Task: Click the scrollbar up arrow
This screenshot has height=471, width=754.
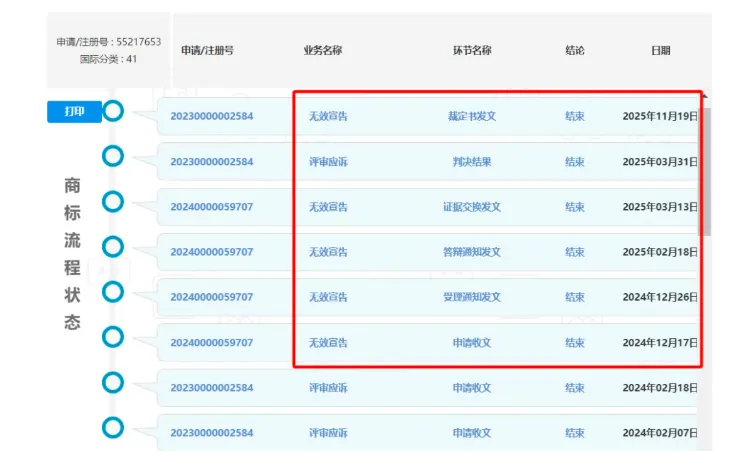Action: click(x=705, y=97)
